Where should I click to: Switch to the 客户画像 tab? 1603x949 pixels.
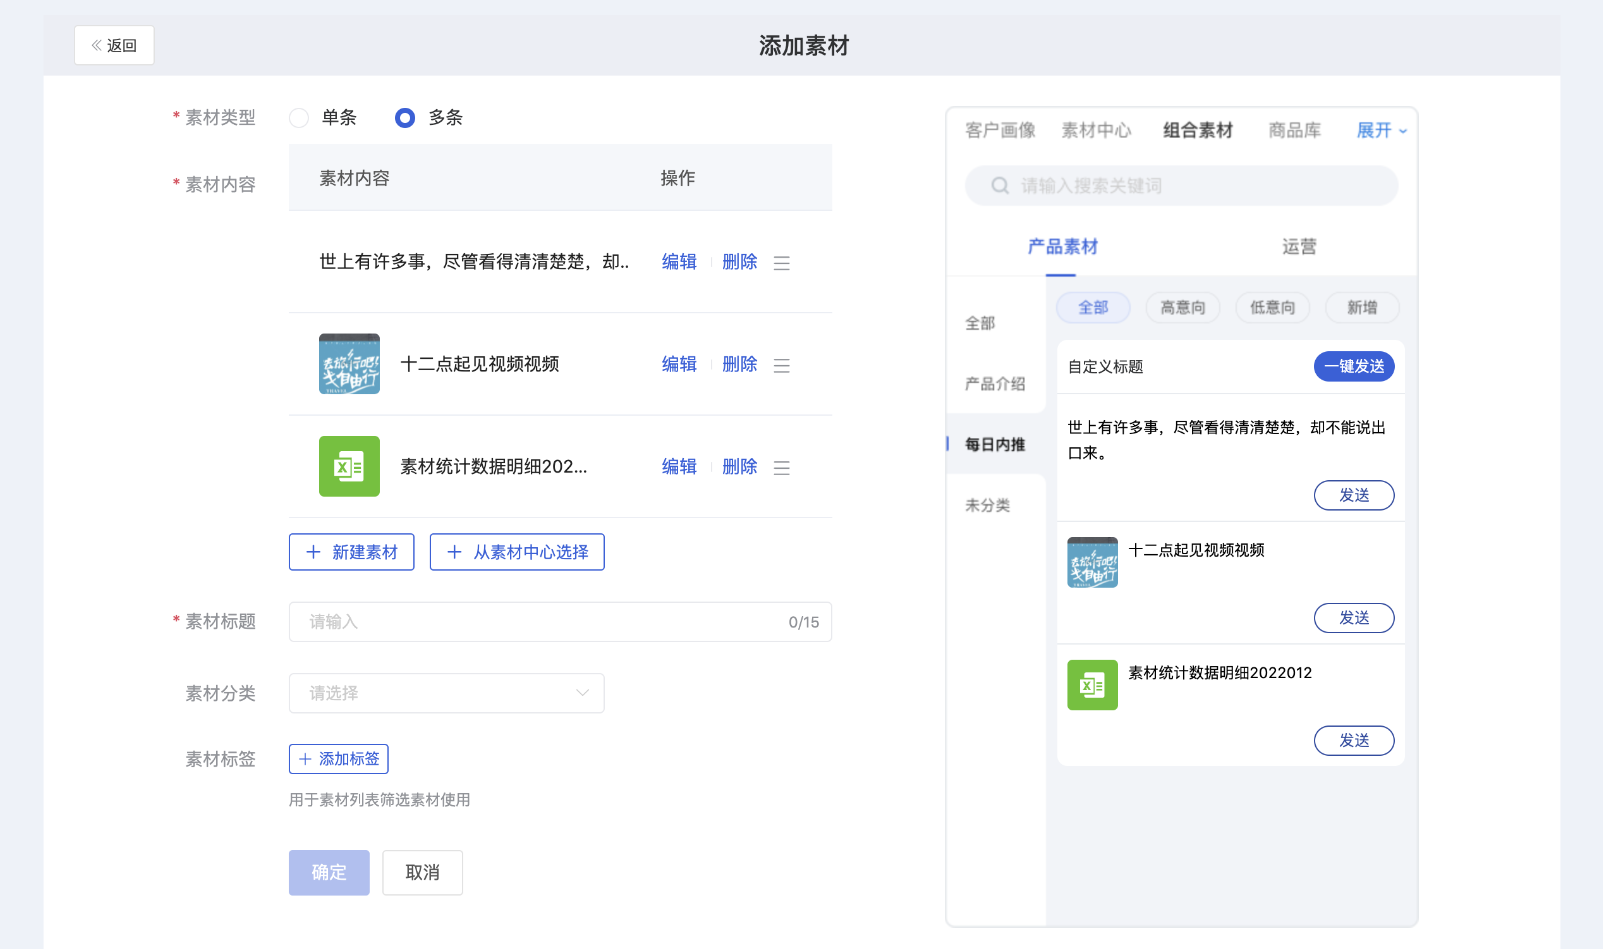[x=1000, y=130]
